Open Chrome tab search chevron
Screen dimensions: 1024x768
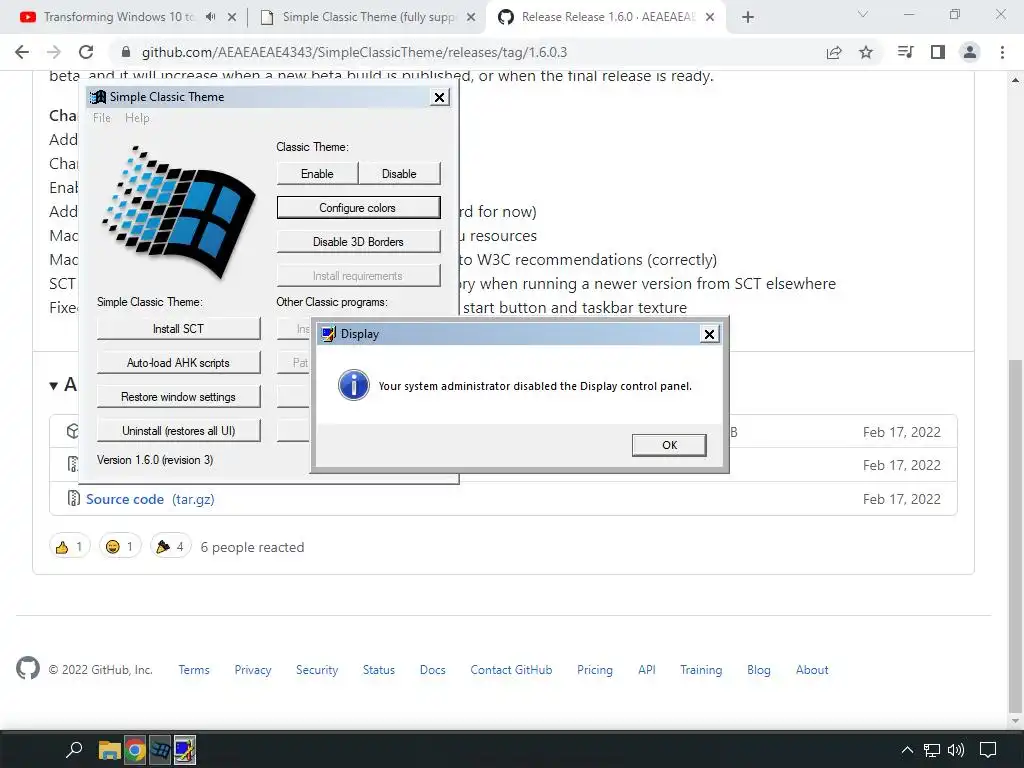[x=863, y=14]
